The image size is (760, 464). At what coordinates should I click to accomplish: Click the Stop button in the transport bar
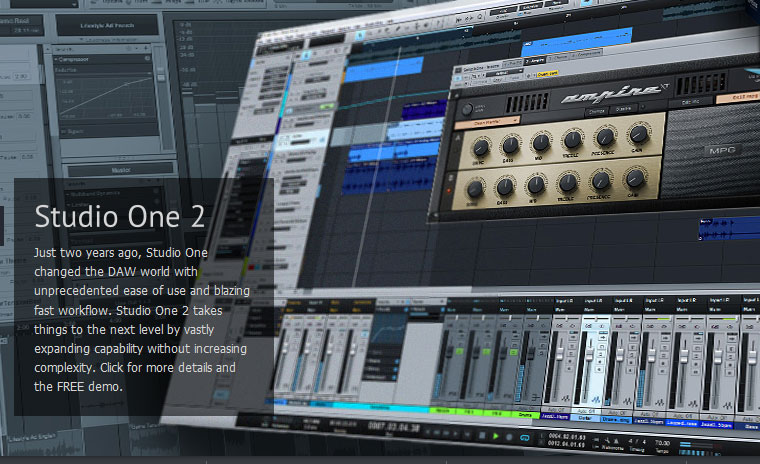point(482,435)
